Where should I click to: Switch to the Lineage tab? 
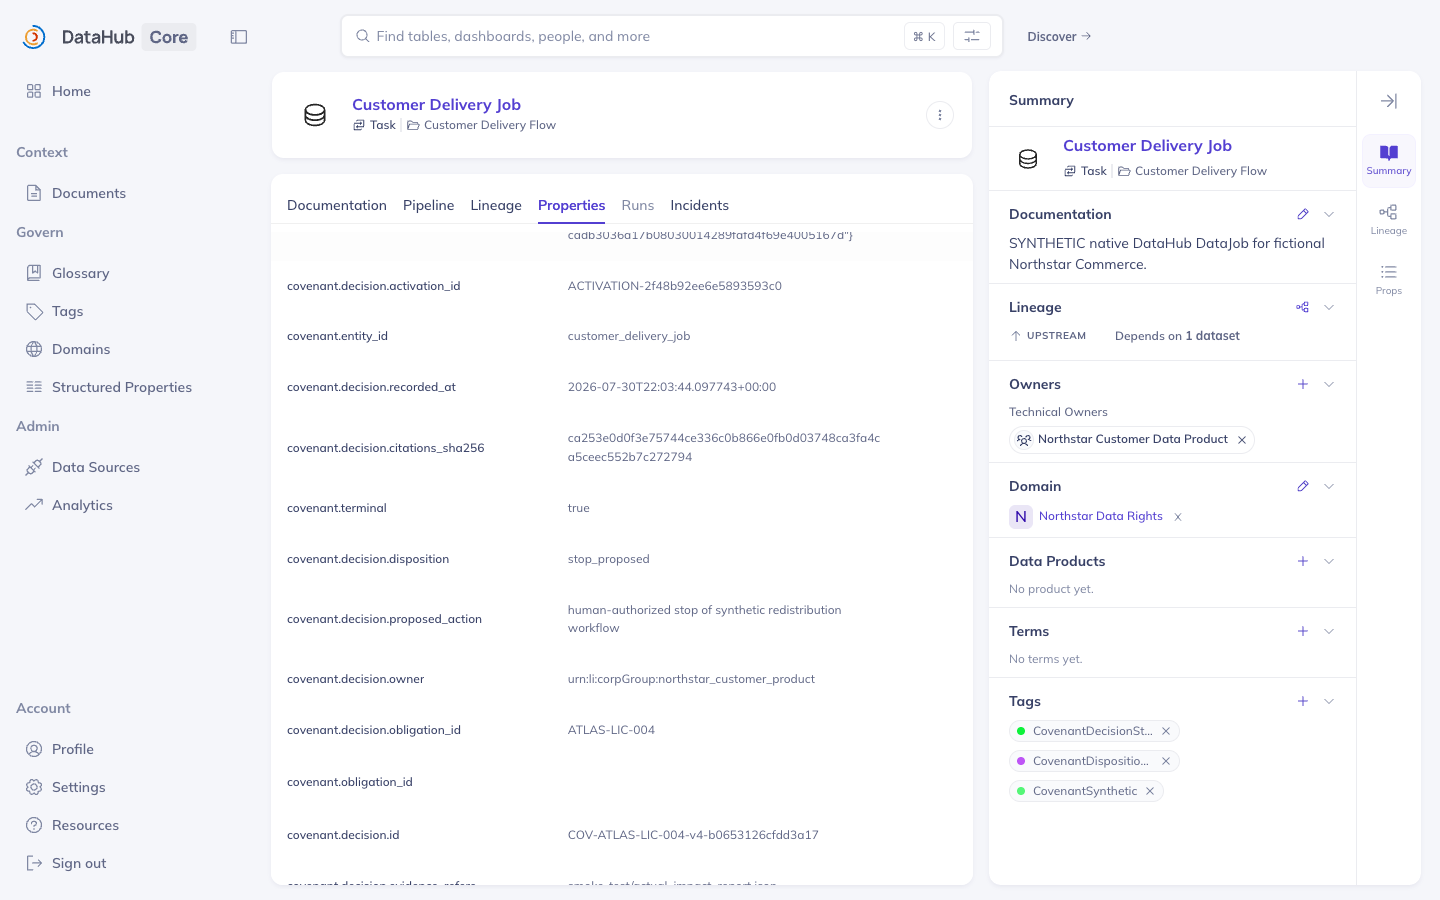[x=496, y=205]
